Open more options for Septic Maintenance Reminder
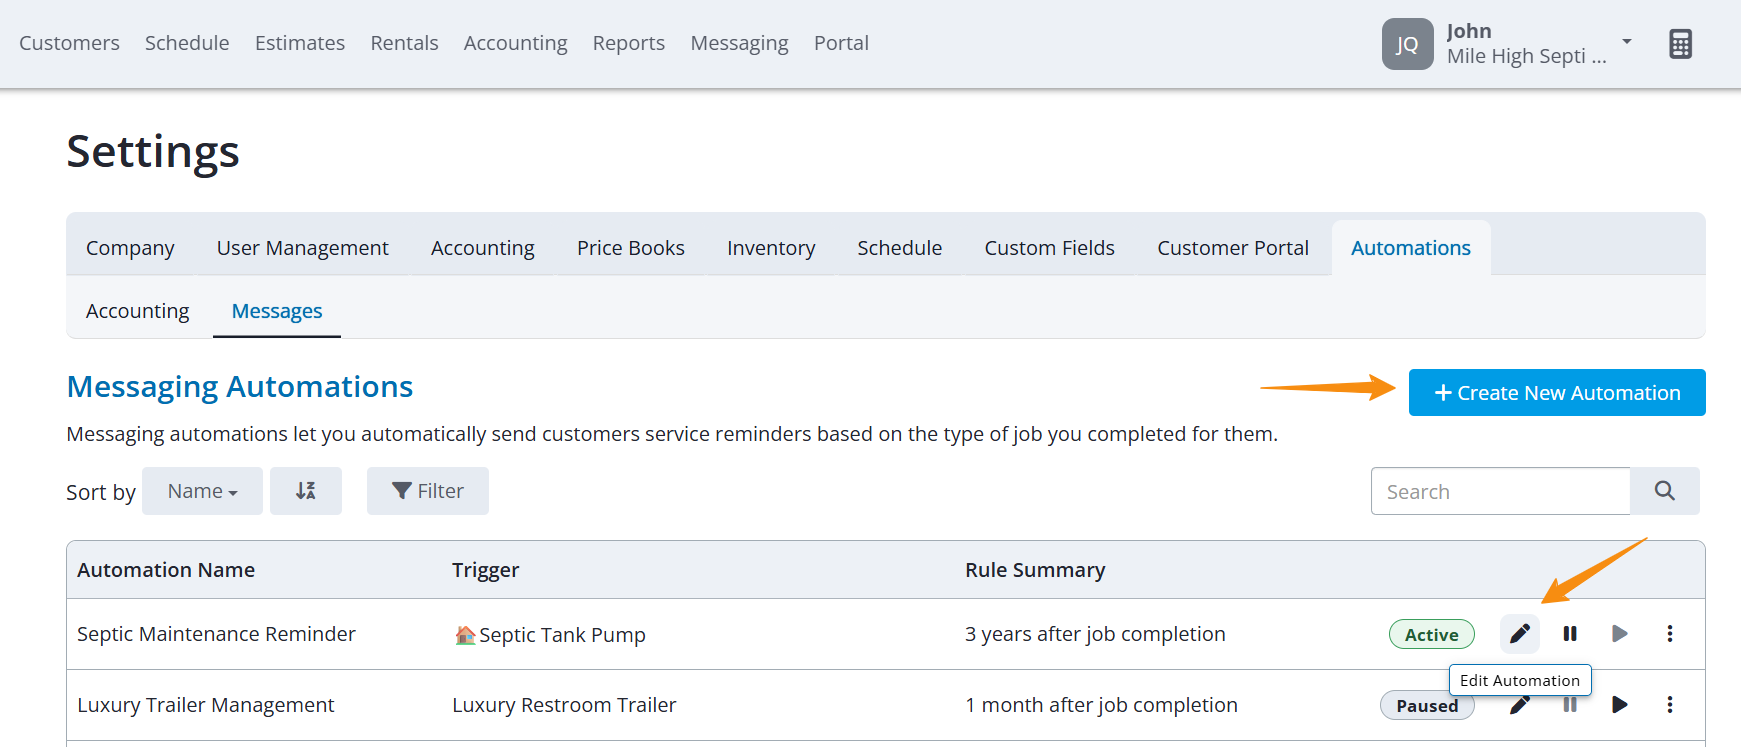Image resolution: width=1741 pixels, height=747 pixels. [1669, 634]
